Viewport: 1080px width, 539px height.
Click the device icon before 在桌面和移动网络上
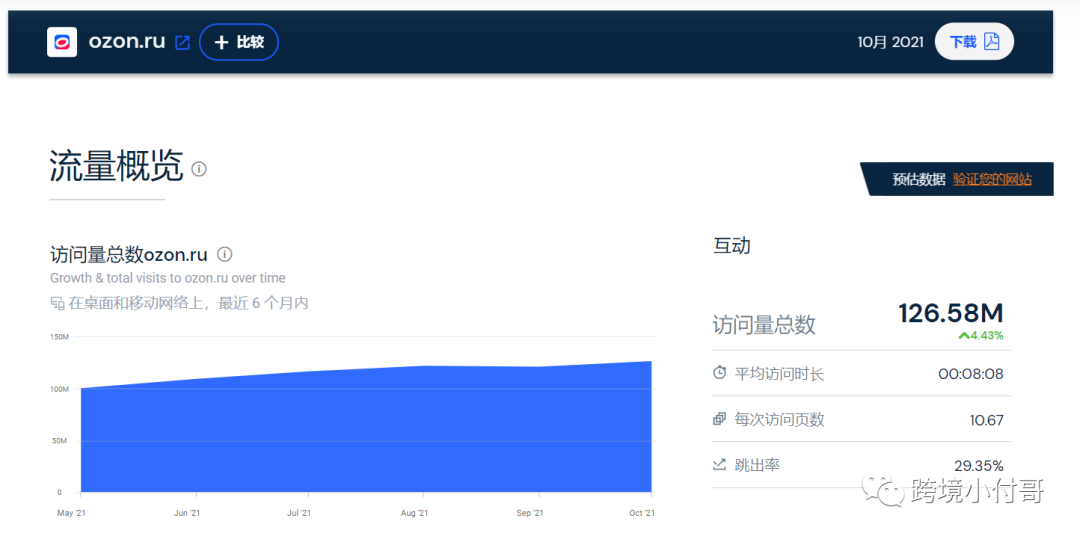pyautogui.click(x=56, y=303)
